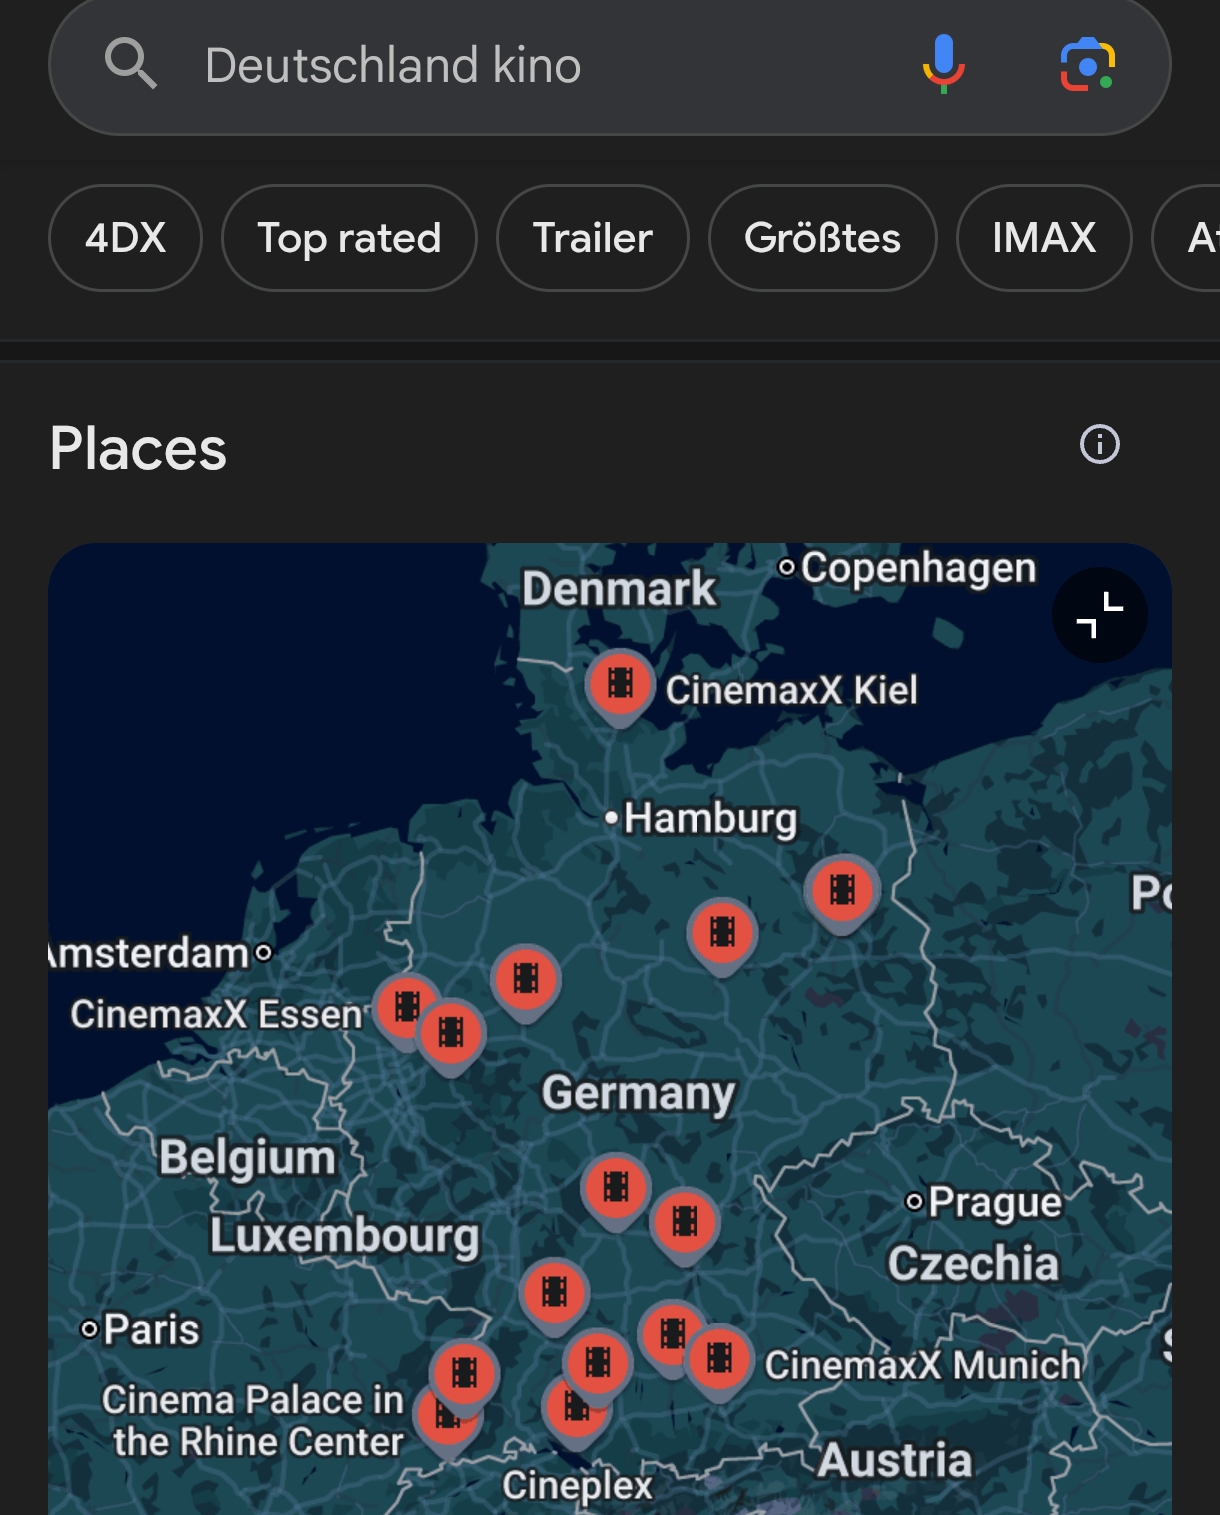Choose the Größtes filter chip
Viewport: 1220px width, 1515px height.
coord(822,238)
